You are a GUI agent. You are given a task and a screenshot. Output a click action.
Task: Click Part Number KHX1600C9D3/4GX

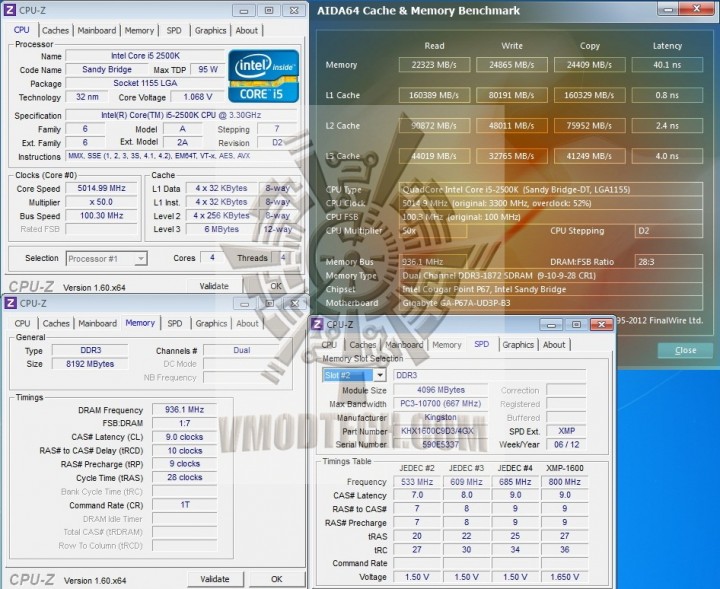(441, 431)
